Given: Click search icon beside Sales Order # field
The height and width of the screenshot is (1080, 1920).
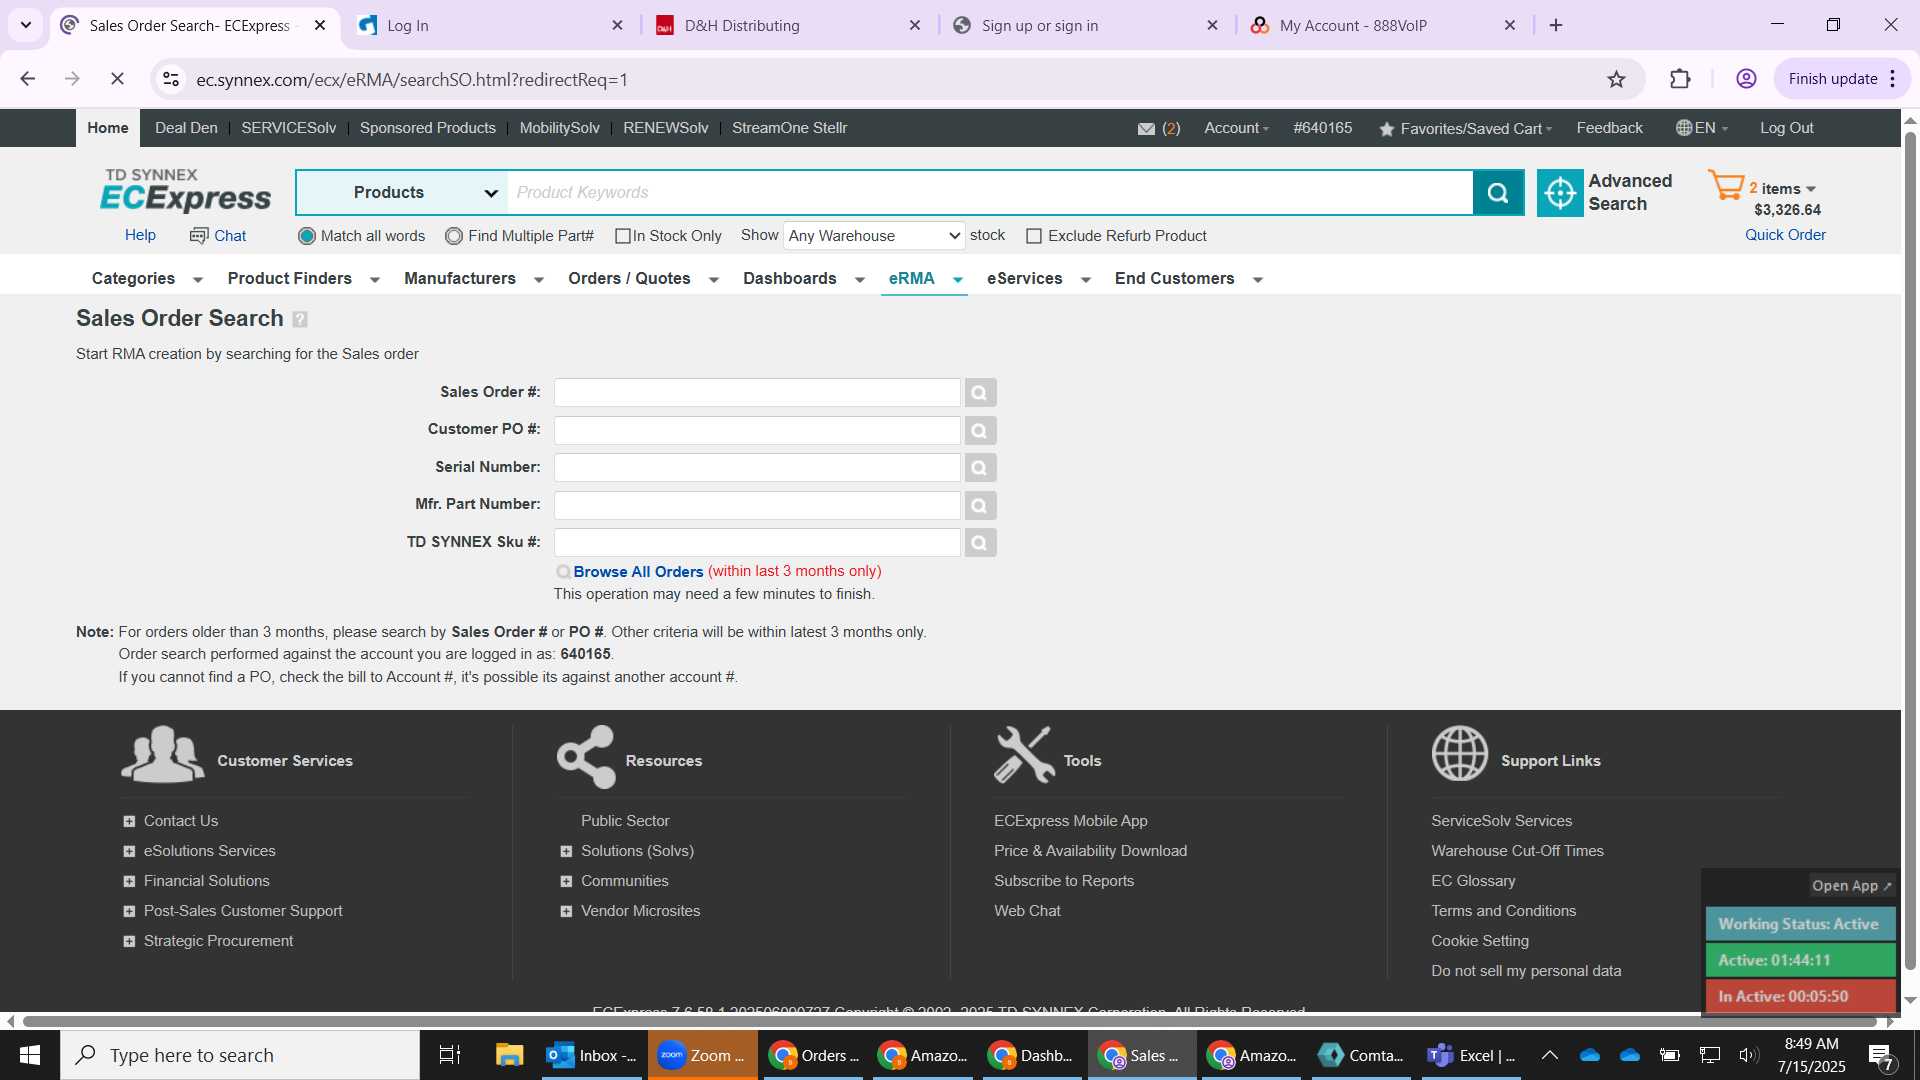Looking at the screenshot, I should [x=980, y=393].
